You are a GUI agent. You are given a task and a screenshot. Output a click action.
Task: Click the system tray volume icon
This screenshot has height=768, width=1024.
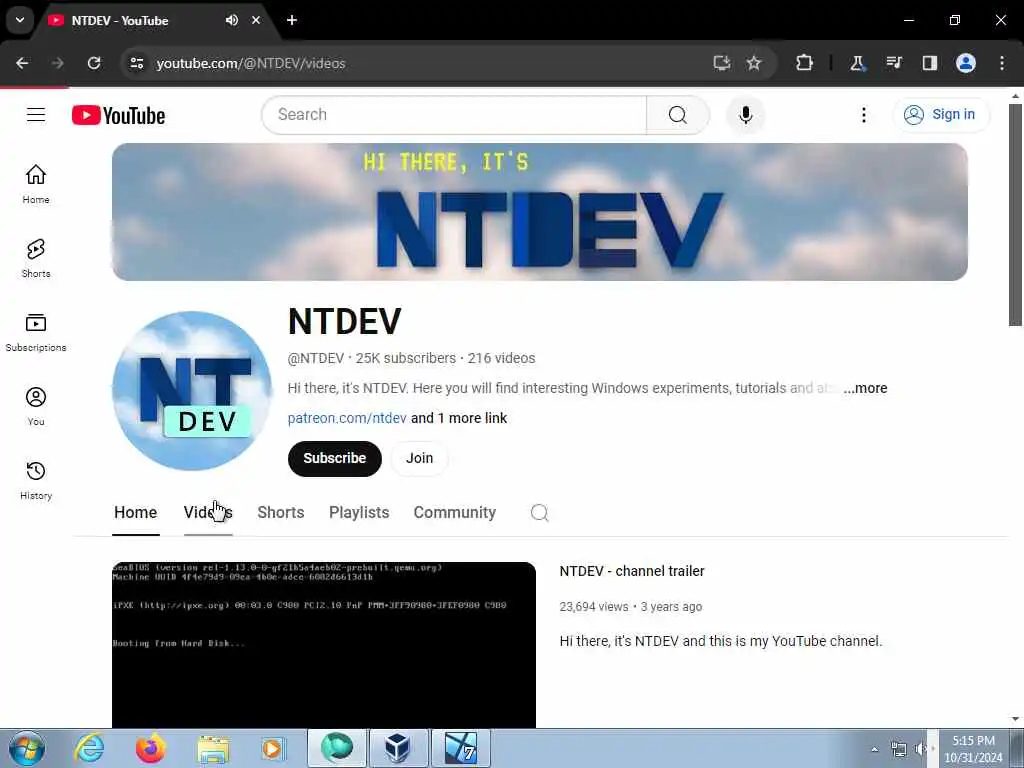(922, 749)
